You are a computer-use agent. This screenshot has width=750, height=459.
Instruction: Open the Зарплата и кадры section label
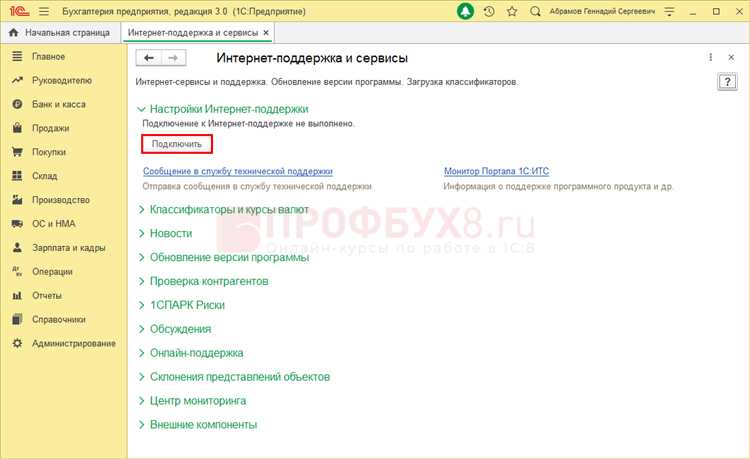pyautogui.click(x=69, y=248)
